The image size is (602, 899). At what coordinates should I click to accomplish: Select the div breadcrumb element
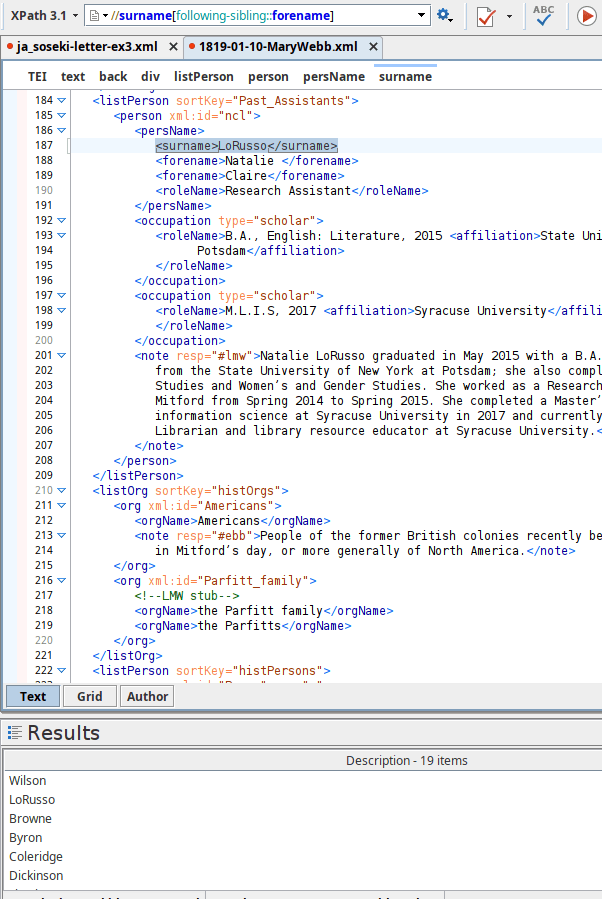[x=150, y=77]
